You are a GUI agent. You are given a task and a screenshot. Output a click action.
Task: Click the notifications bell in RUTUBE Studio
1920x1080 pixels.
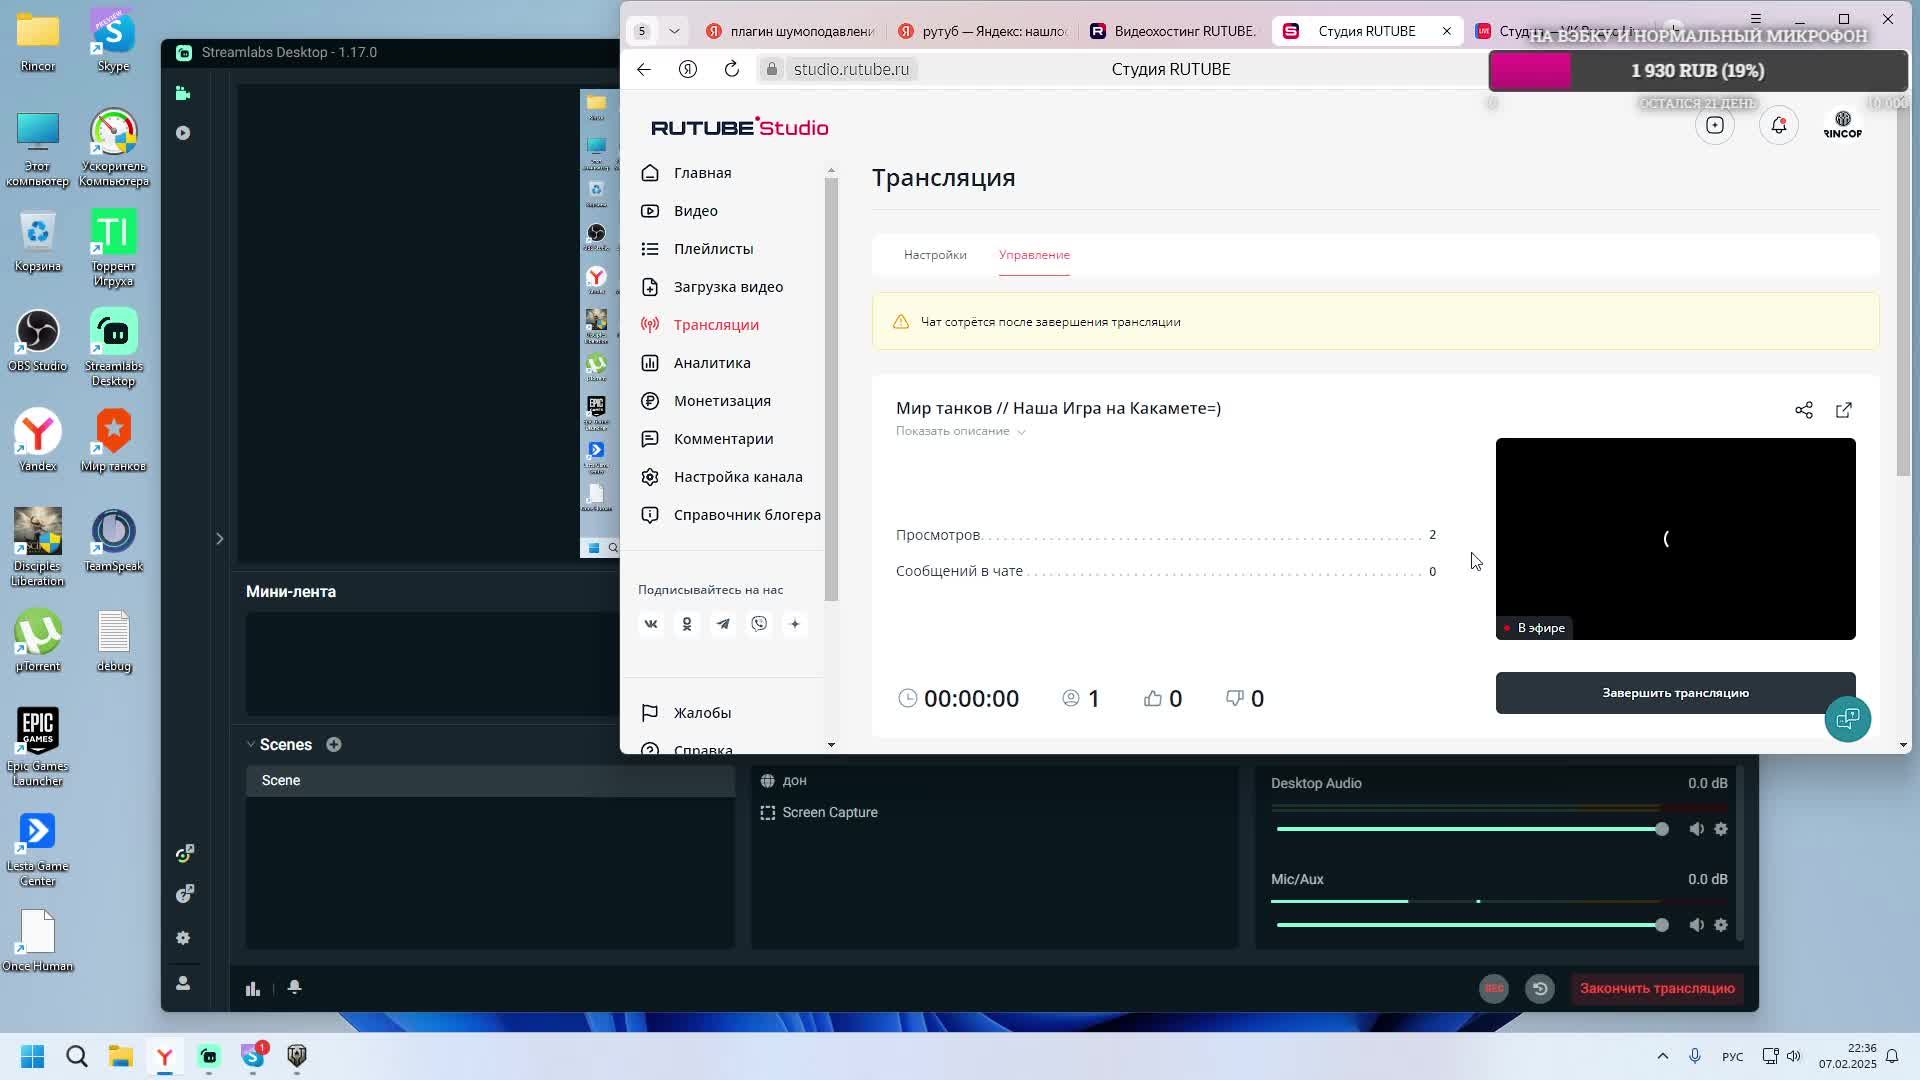point(1778,126)
